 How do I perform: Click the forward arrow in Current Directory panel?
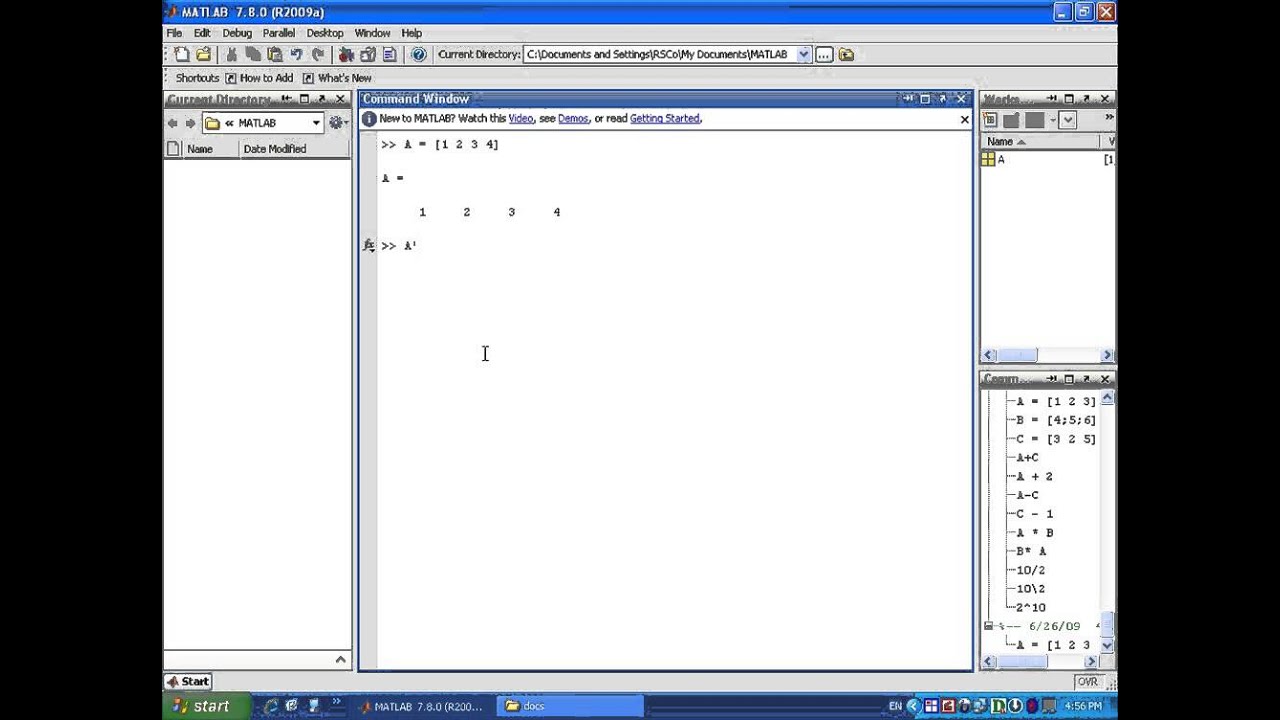190,123
